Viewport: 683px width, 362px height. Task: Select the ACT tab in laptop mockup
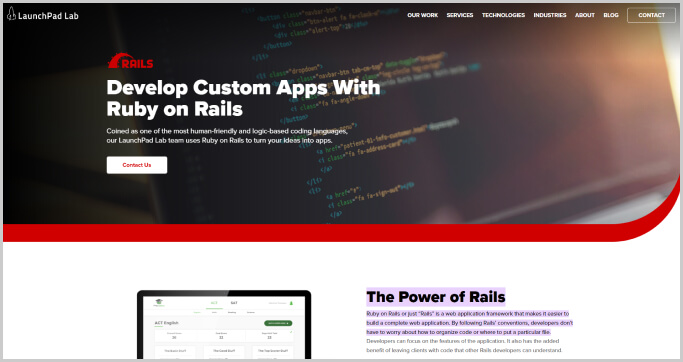click(214, 303)
